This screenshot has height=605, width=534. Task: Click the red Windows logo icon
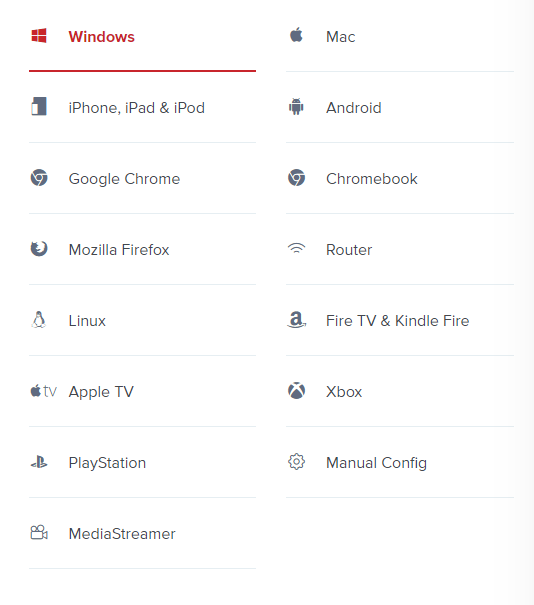pyautogui.click(x=39, y=36)
